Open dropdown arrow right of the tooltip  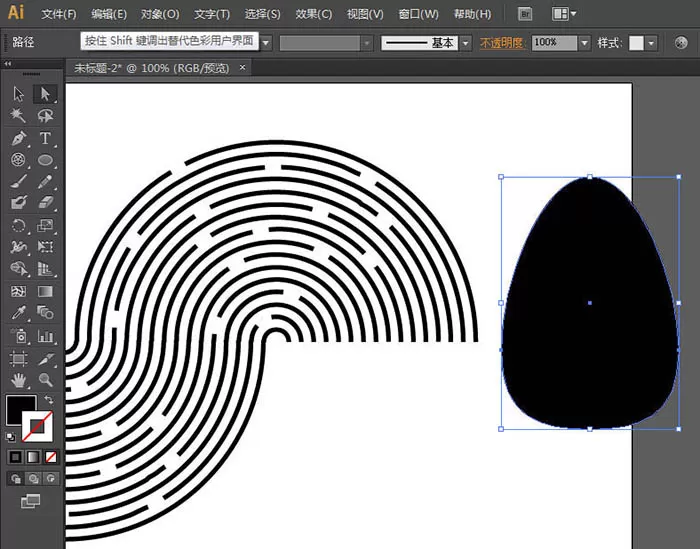tap(266, 43)
